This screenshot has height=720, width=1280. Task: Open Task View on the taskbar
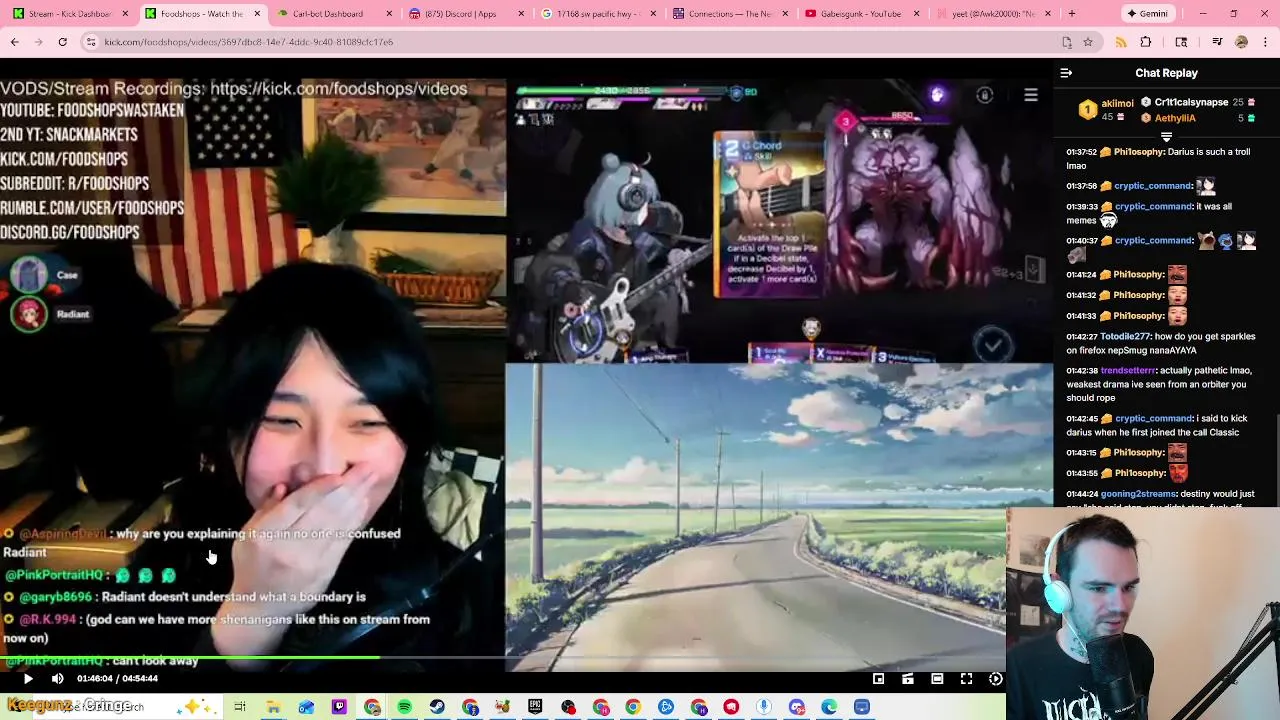[x=240, y=707]
